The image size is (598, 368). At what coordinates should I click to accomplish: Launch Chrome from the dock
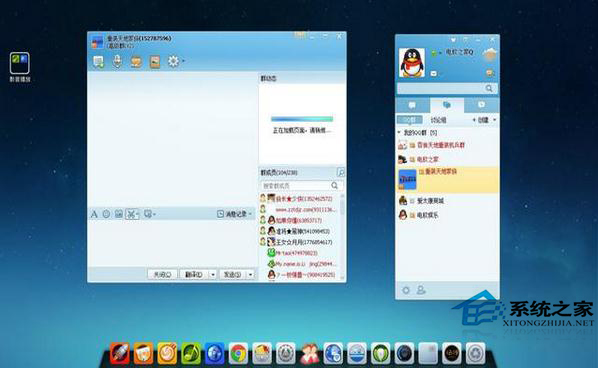tap(238, 354)
